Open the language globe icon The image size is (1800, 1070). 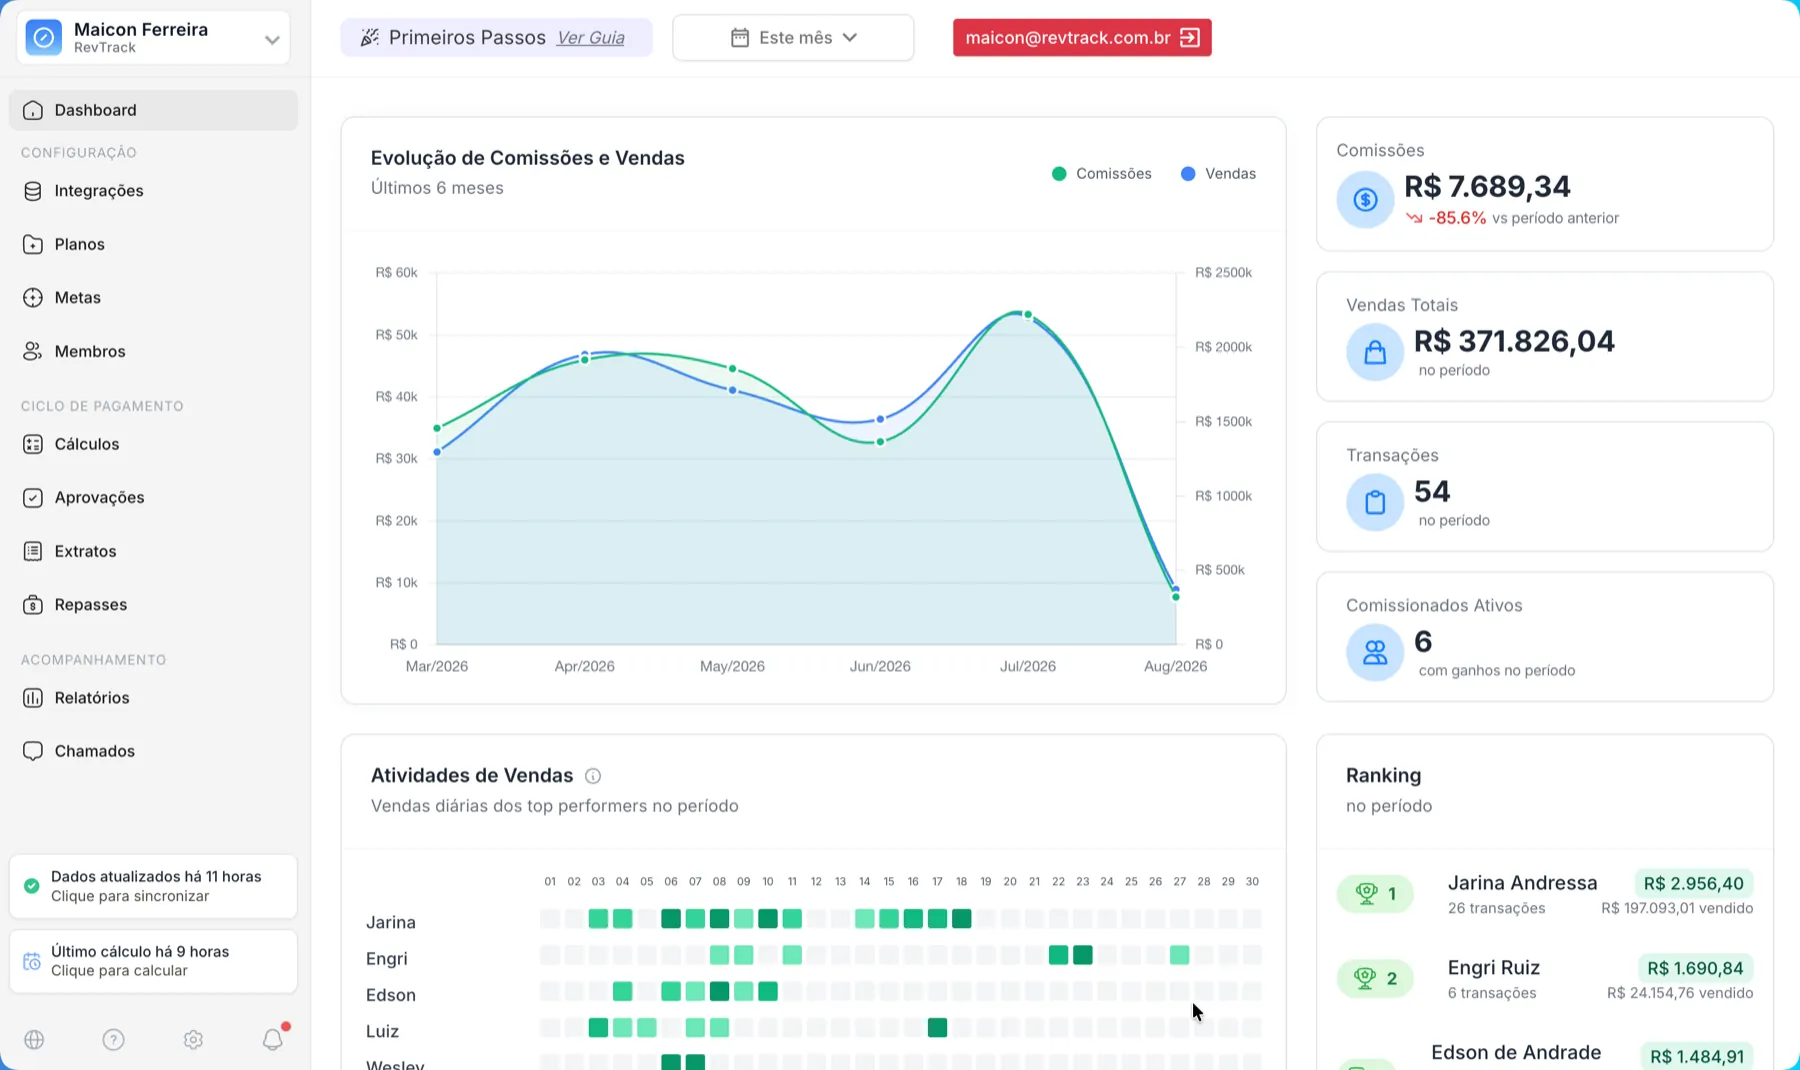pos(34,1040)
